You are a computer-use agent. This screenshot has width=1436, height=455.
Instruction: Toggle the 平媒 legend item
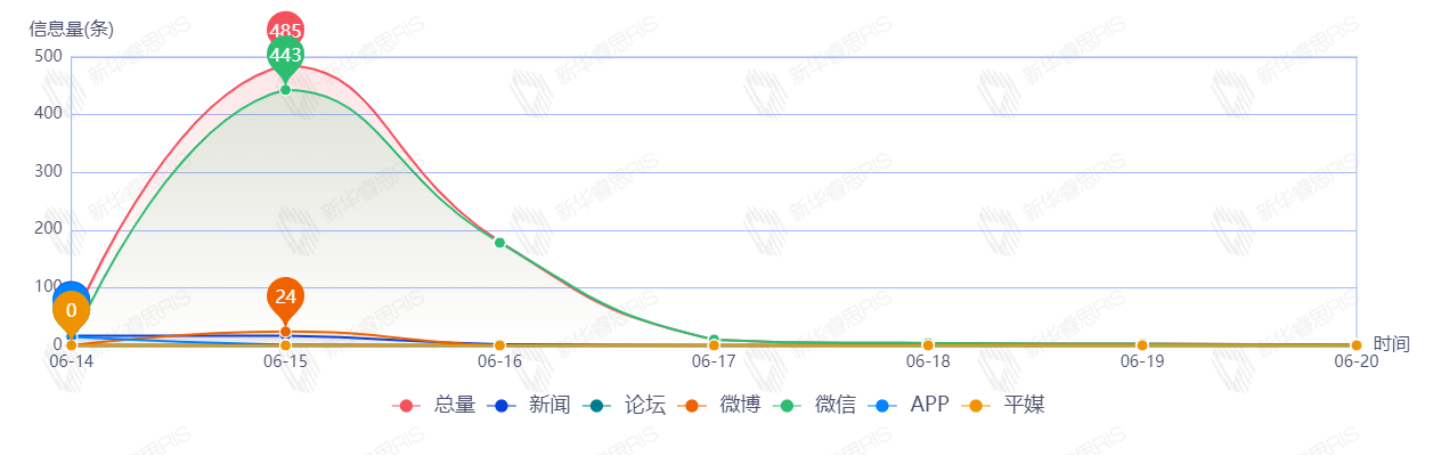(x=1003, y=405)
